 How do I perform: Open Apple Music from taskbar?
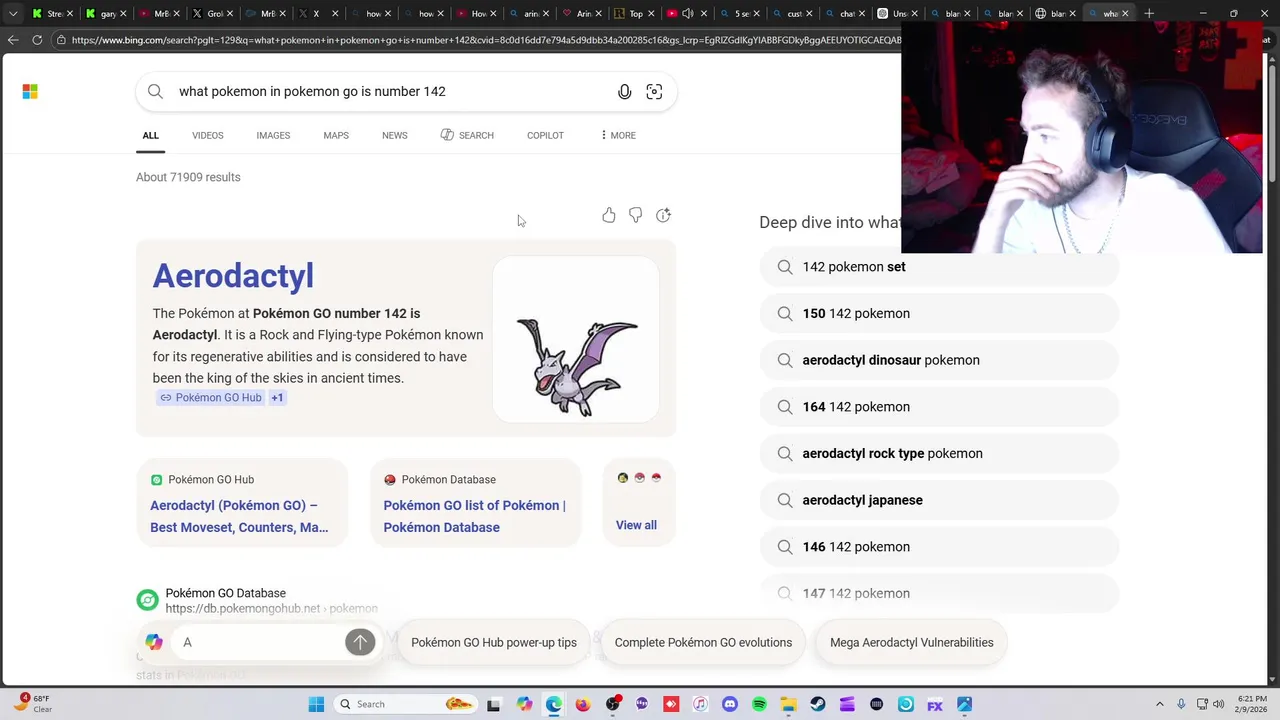[700, 704]
